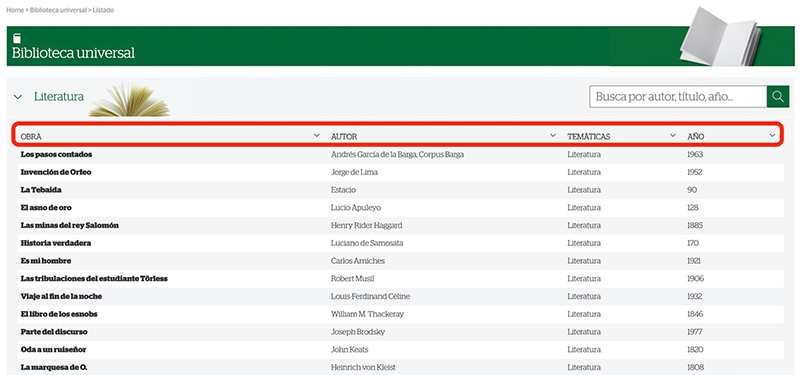Open the AUTOR column sort dropdown
The height and width of the screenshot is (375, 800).
pyautogui.click(x=553, y=136)
